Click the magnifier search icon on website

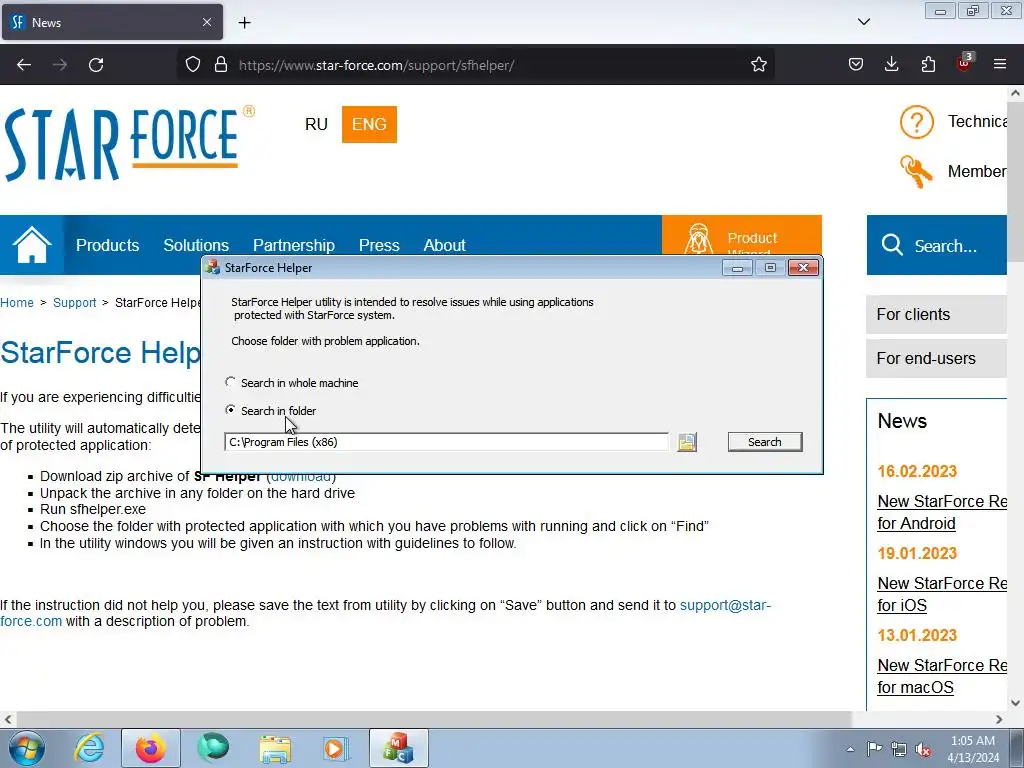click(x=891, y=246)
